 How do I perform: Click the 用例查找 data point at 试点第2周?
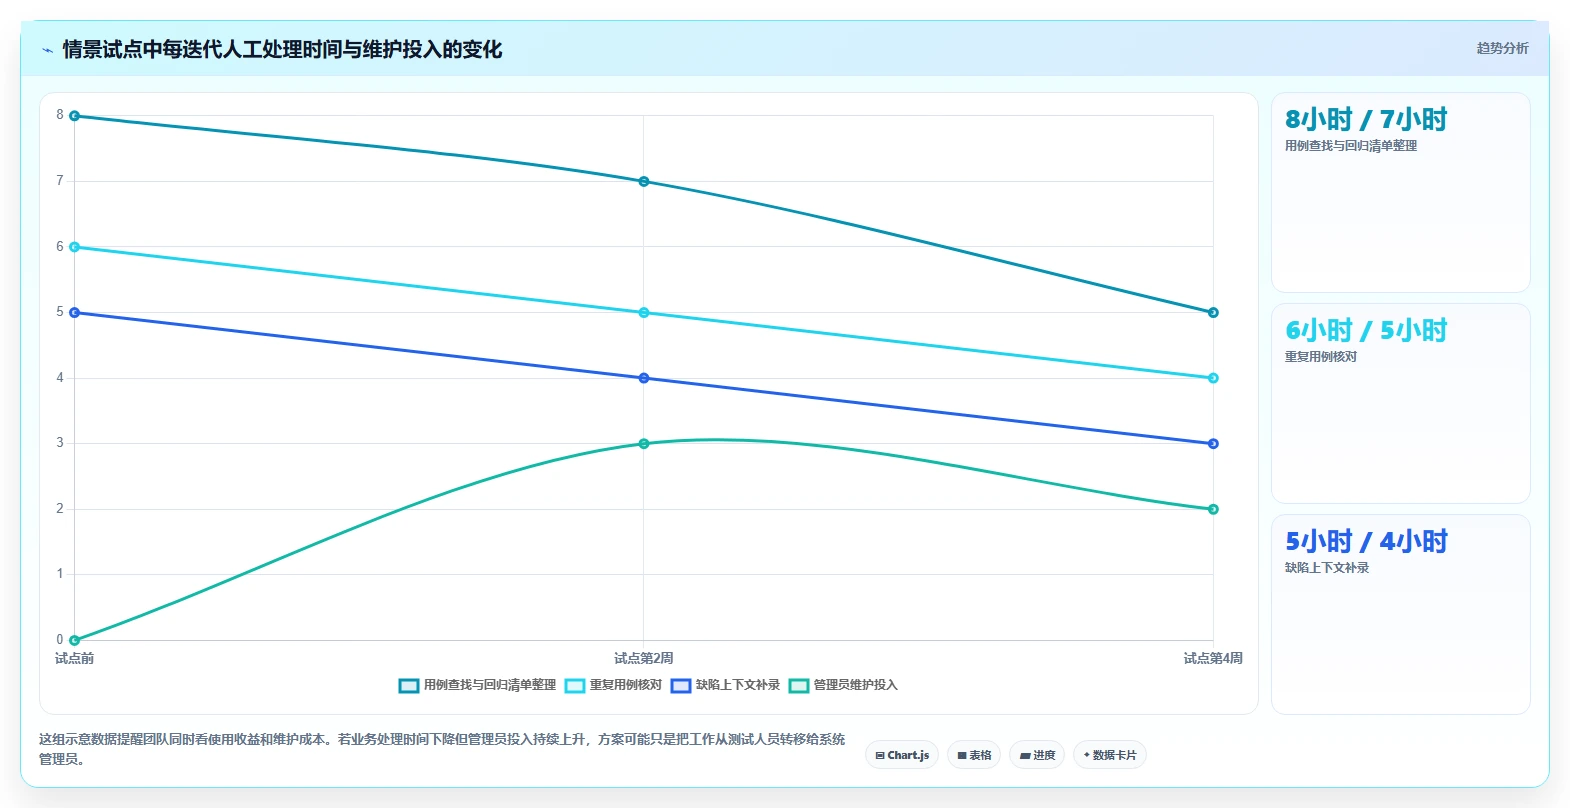(644, 181)
